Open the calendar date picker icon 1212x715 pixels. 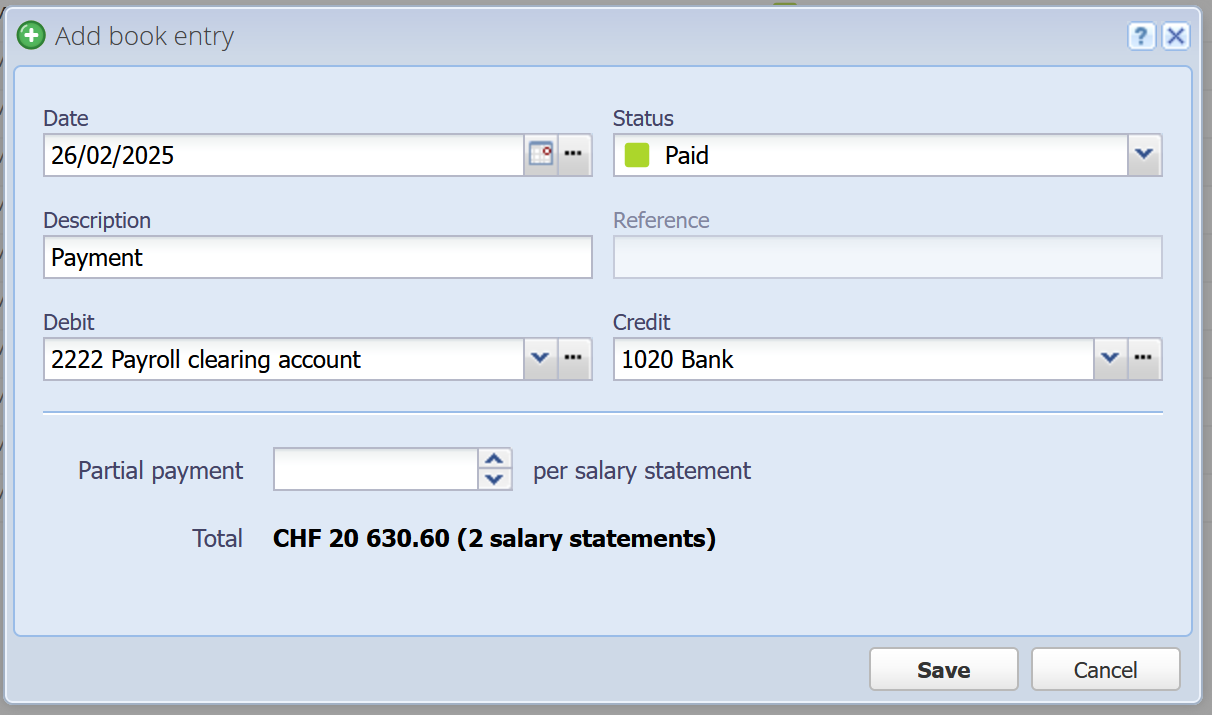(x=540, y=155)
